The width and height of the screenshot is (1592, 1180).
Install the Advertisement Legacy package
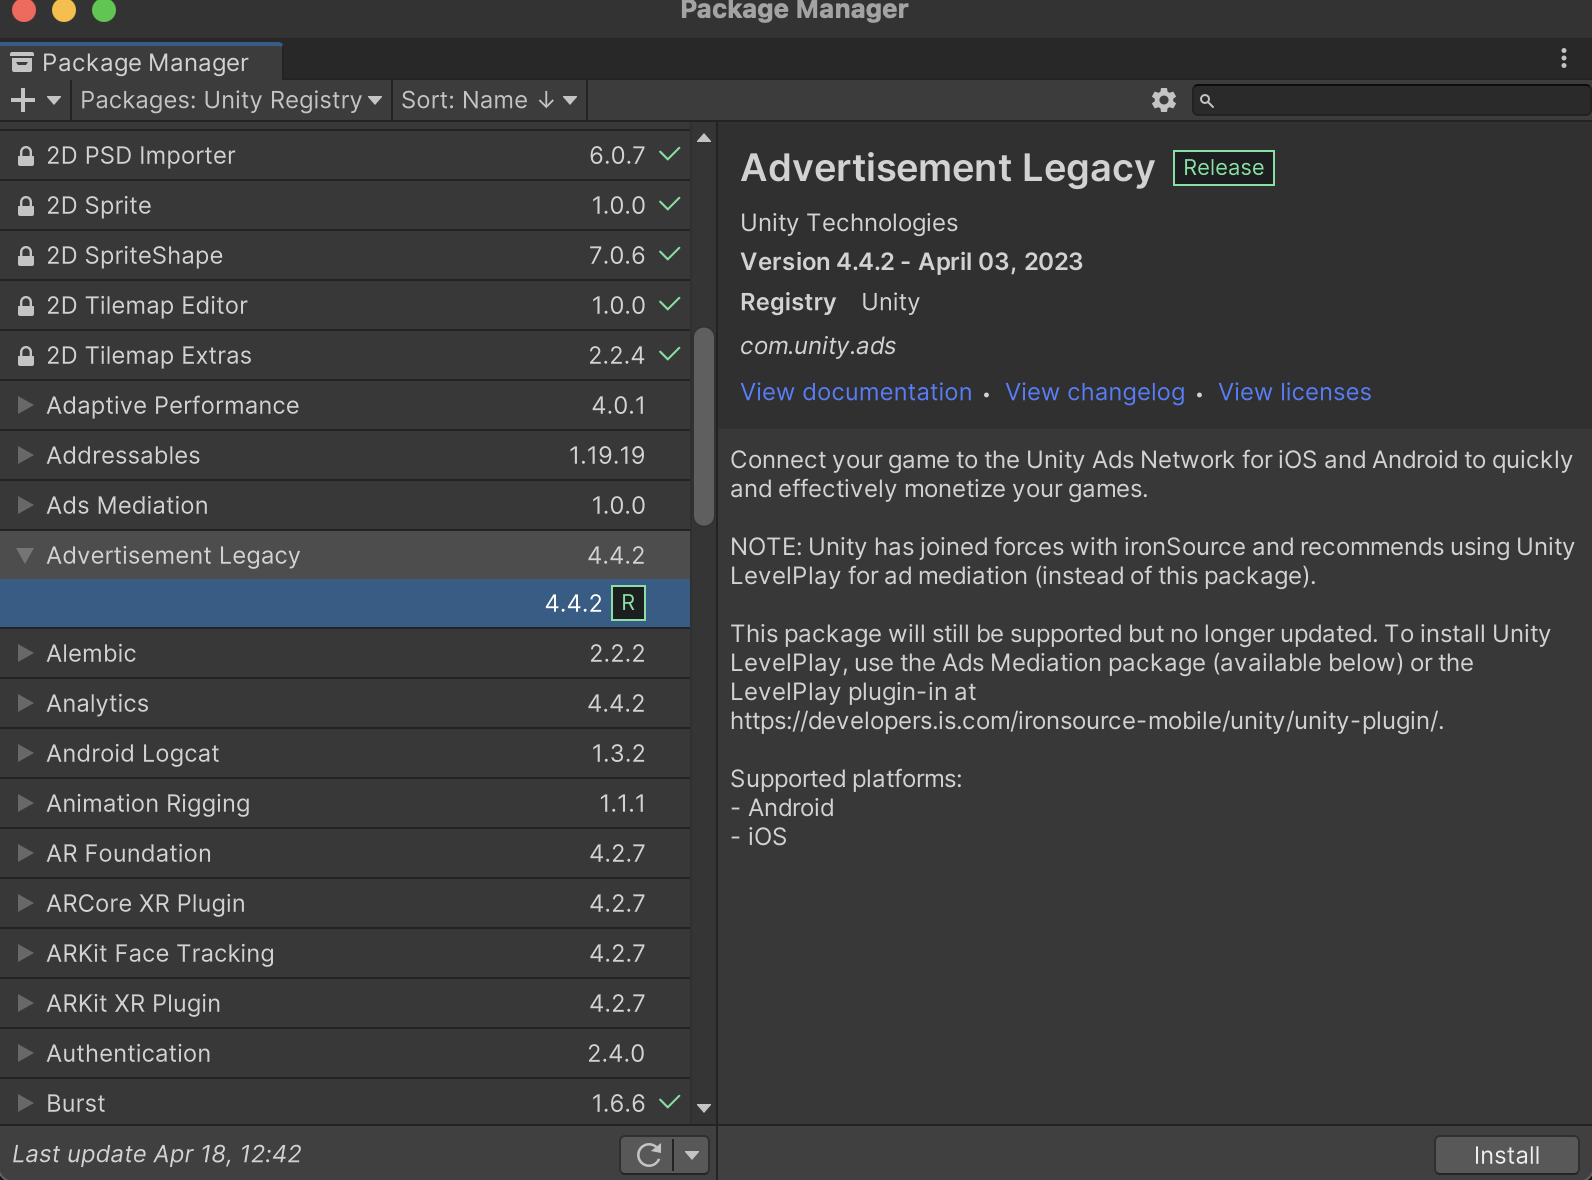(x=1507, y=1155)
